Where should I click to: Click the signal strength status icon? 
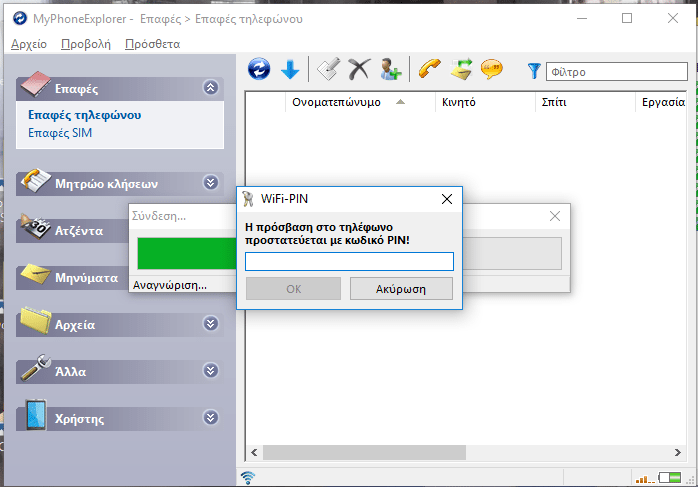click(x=645, y=479)
